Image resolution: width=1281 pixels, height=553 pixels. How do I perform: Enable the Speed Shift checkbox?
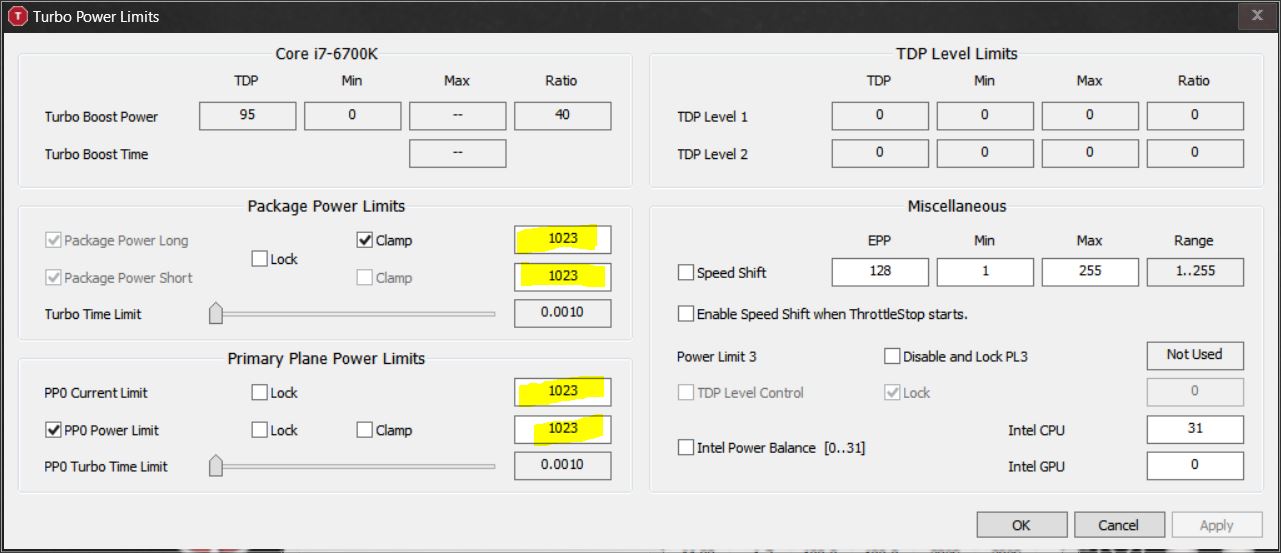click(686, 272)
